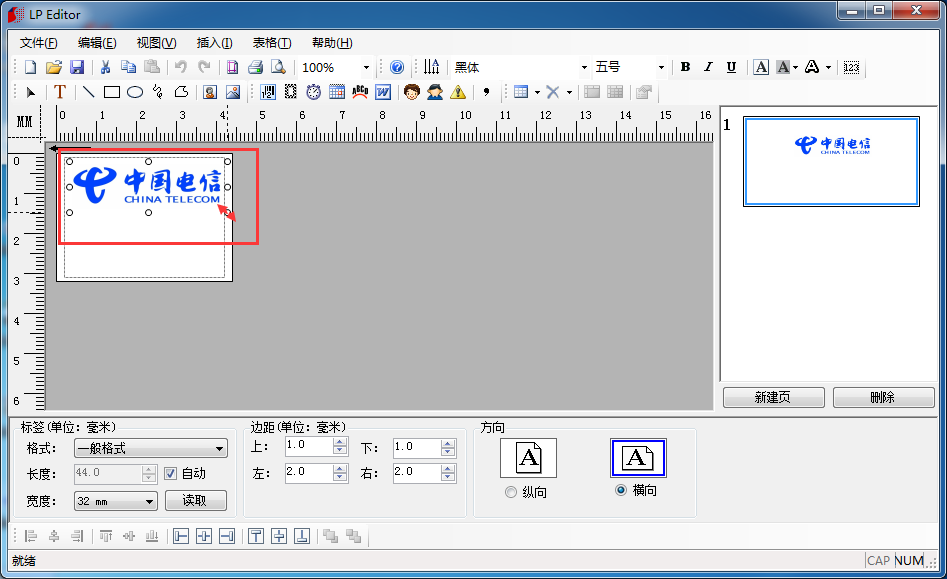Save the label with the floppy icon
This screenshot has width=947, height=579.
point(76,67)
